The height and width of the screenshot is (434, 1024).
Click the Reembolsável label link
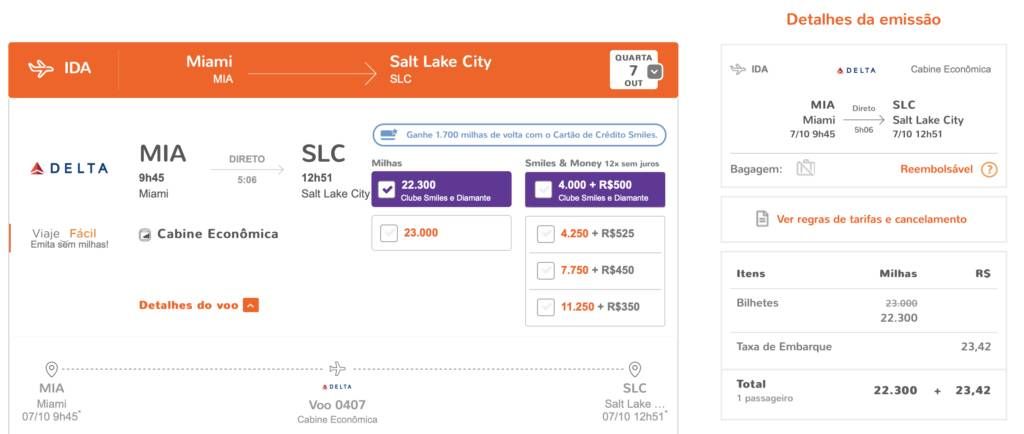click(936, 170)
